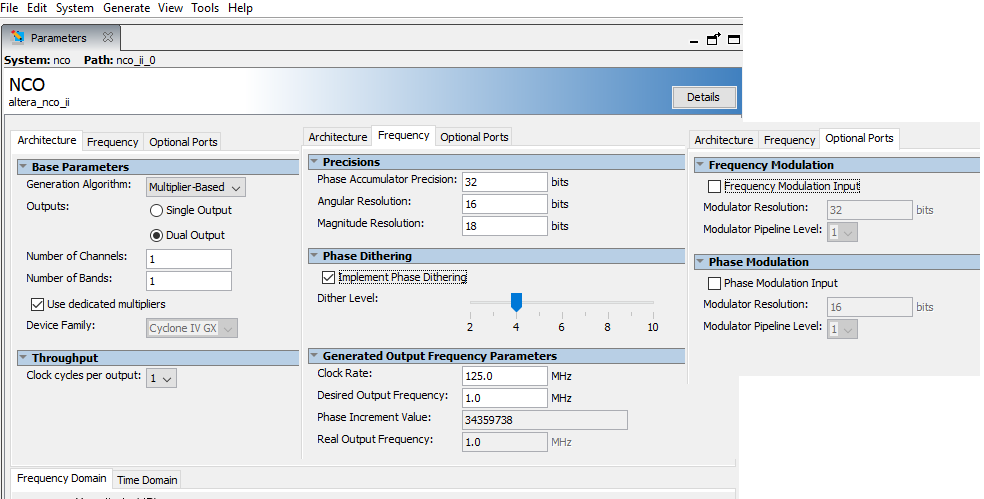Enable Phase Modulation Input checkbox
This screenshot has width=984, height=499.
[714, 283]
